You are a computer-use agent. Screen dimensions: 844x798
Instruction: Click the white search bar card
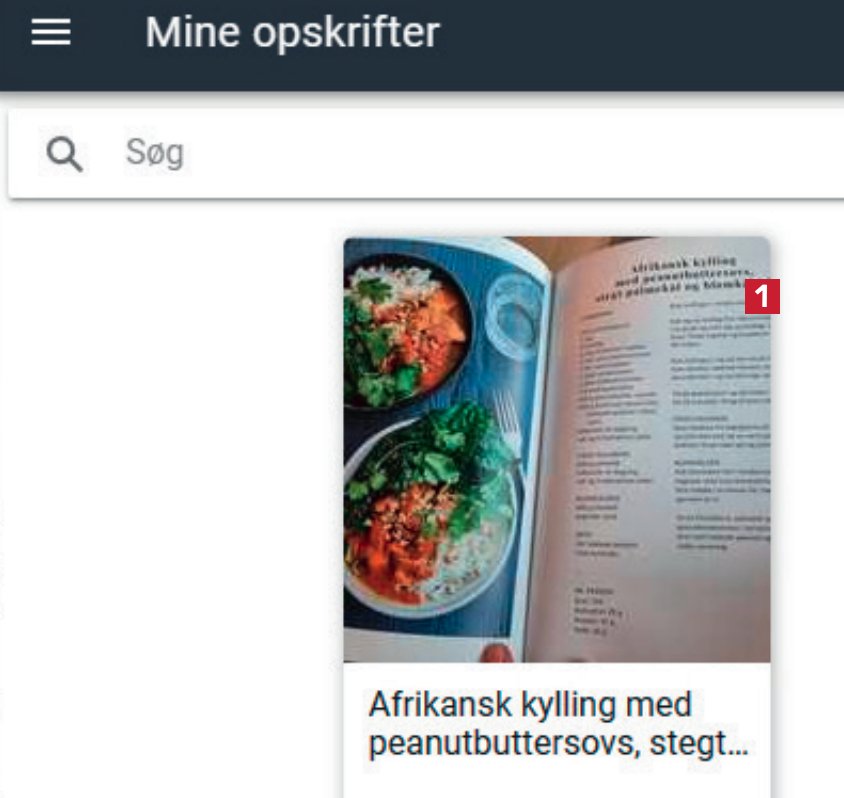coord(426,154)
